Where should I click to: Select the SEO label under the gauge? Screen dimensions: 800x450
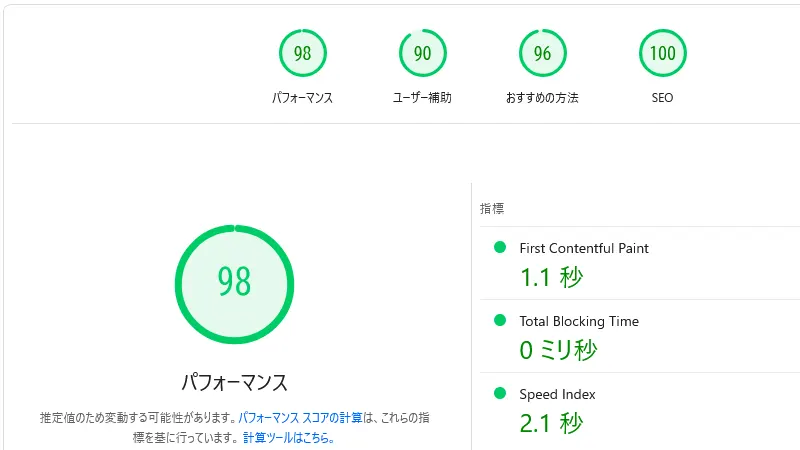tap(662, 98)
